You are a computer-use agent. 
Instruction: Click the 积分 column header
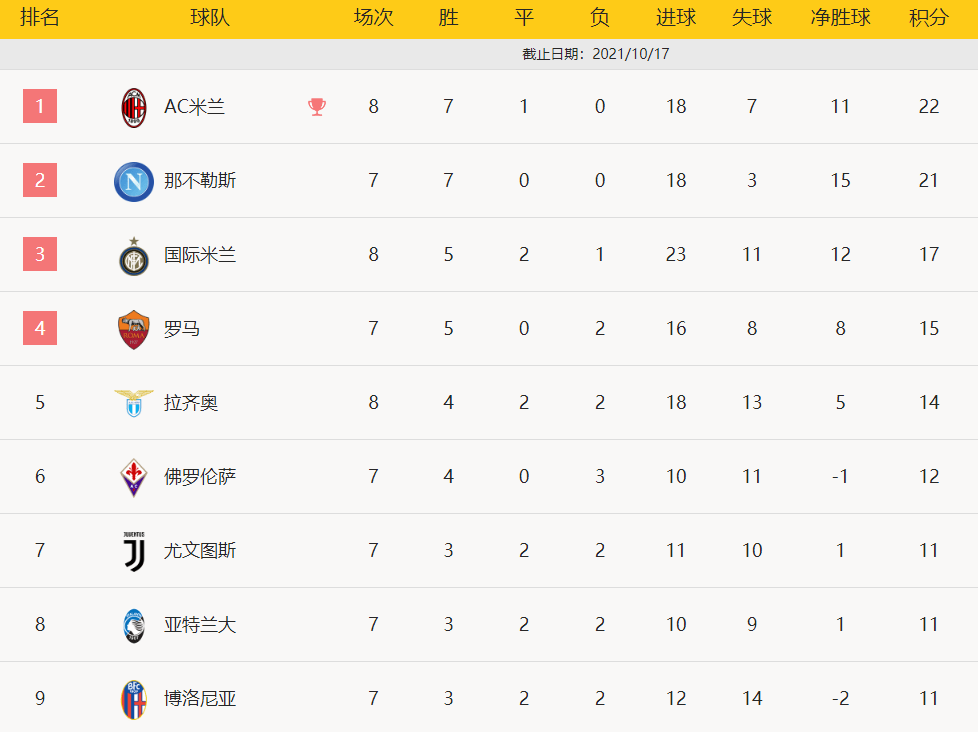click(928, 17)
